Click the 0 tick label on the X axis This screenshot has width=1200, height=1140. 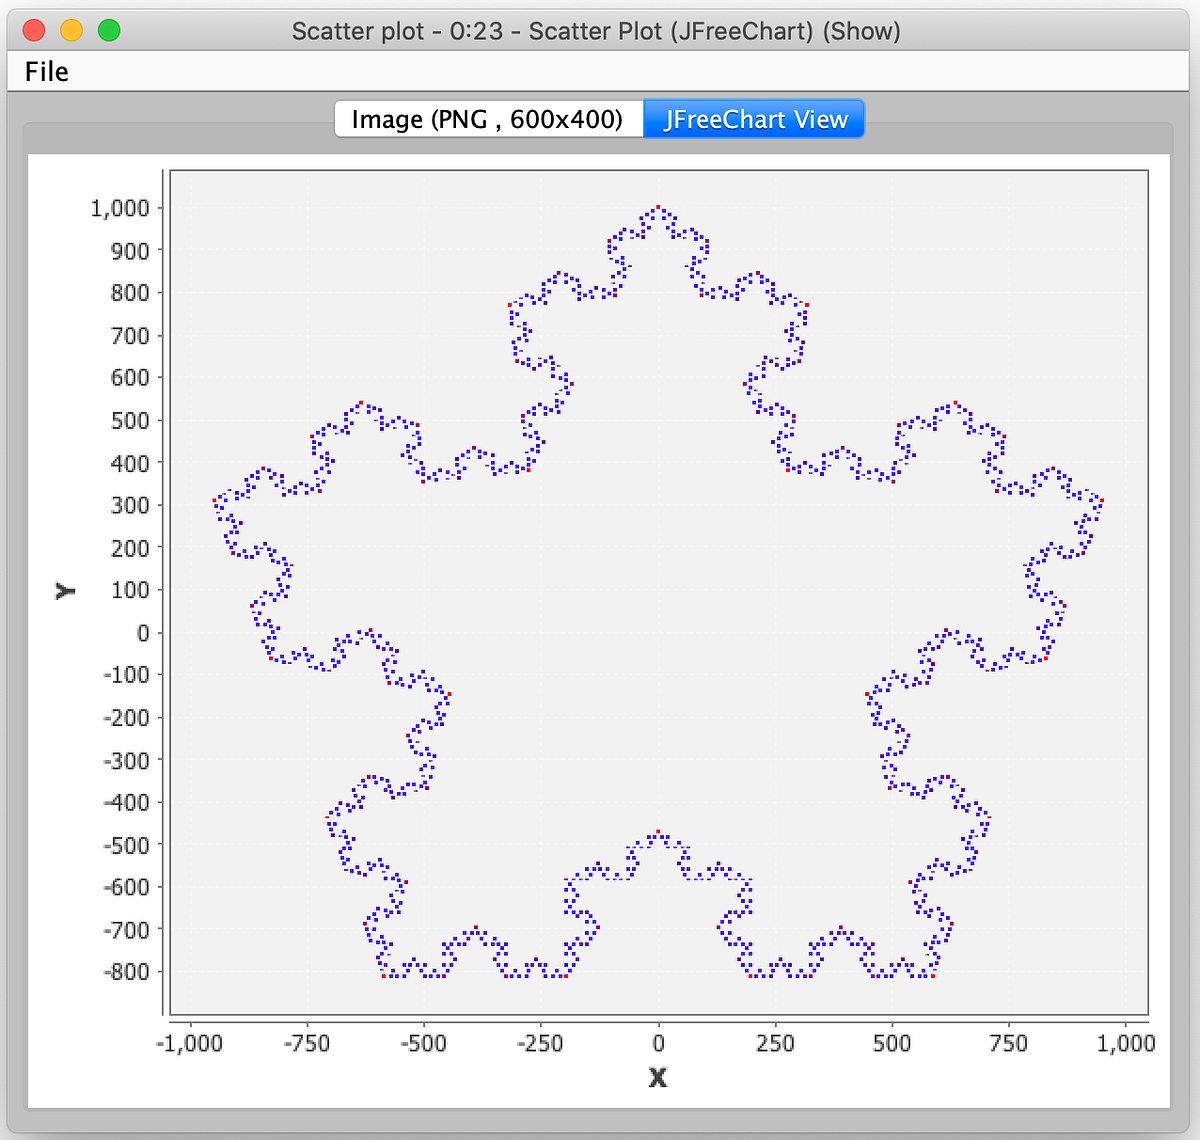658,1043
